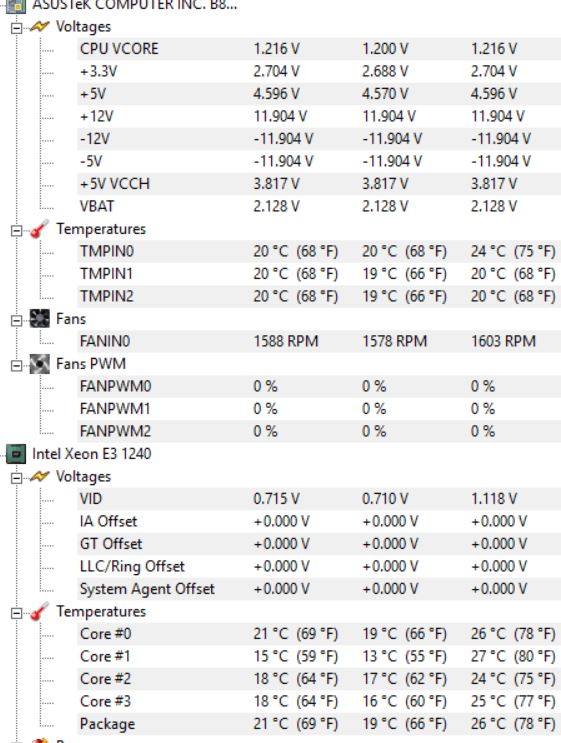
Task: Select the Package temperature row
Action: coord(319,724)
